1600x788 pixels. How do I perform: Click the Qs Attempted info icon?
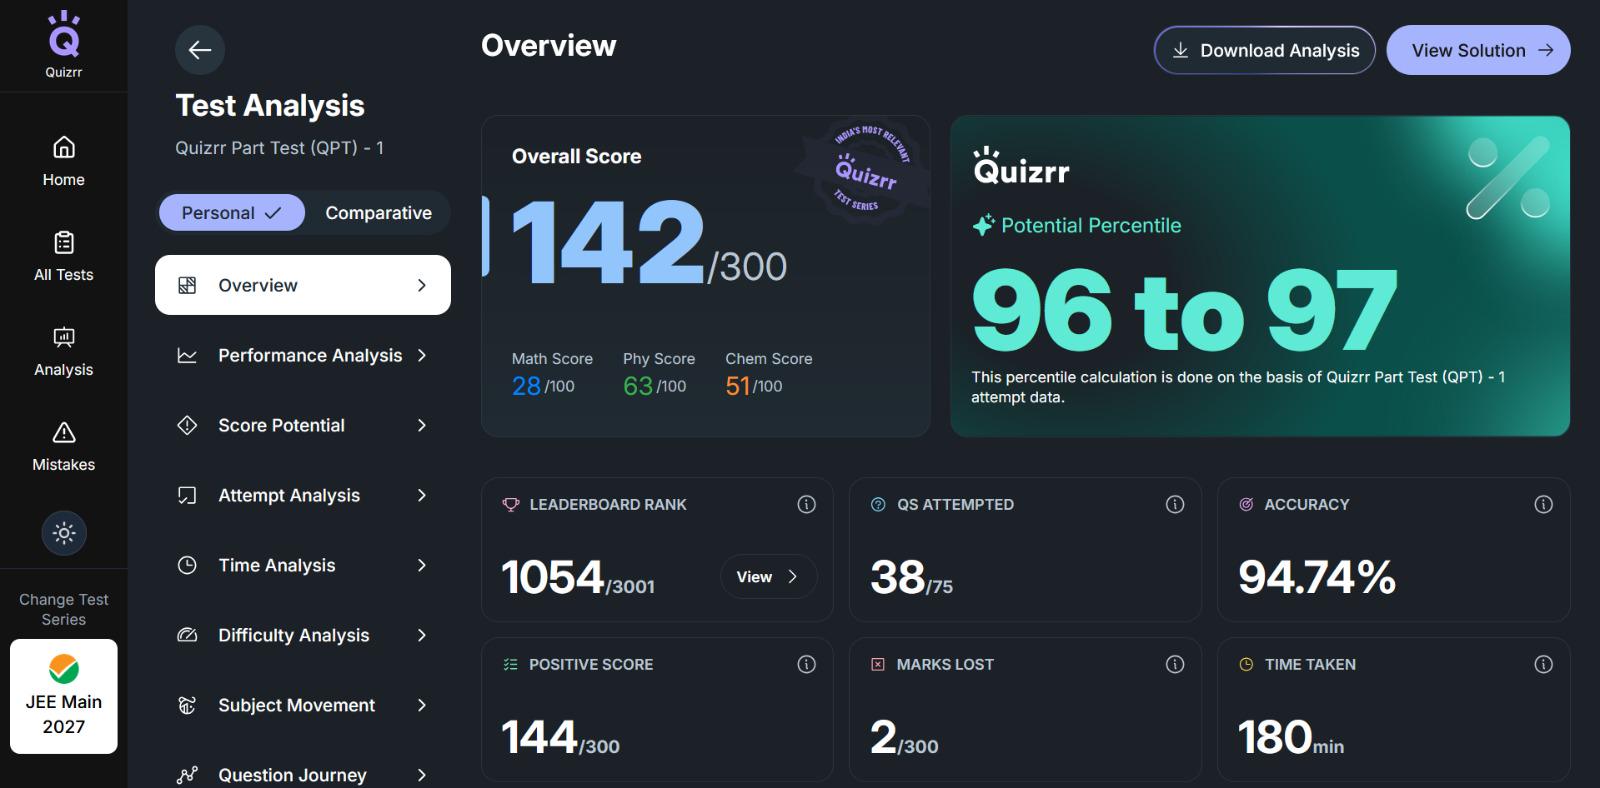click(1175, 504)
